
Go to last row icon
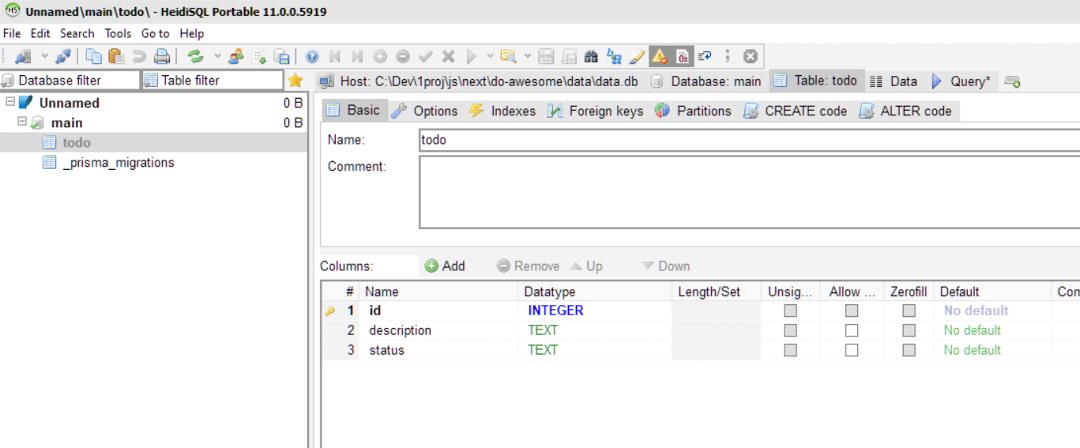(357, 56)
